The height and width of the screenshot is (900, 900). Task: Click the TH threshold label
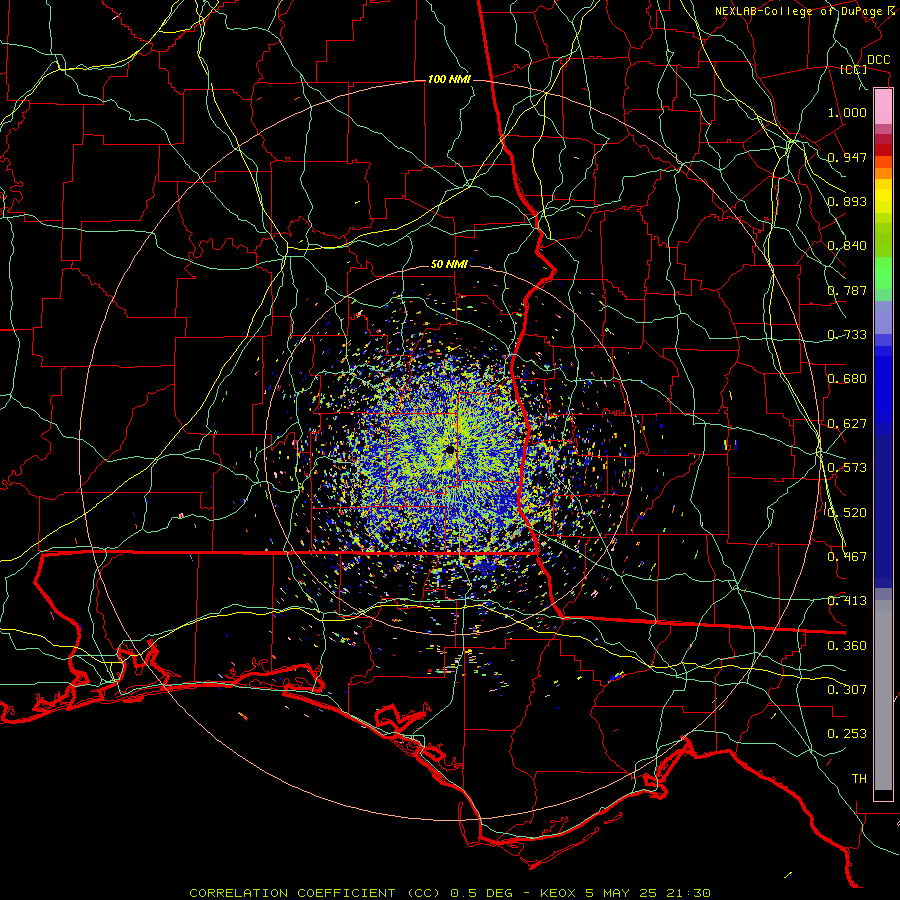(859, 779)
